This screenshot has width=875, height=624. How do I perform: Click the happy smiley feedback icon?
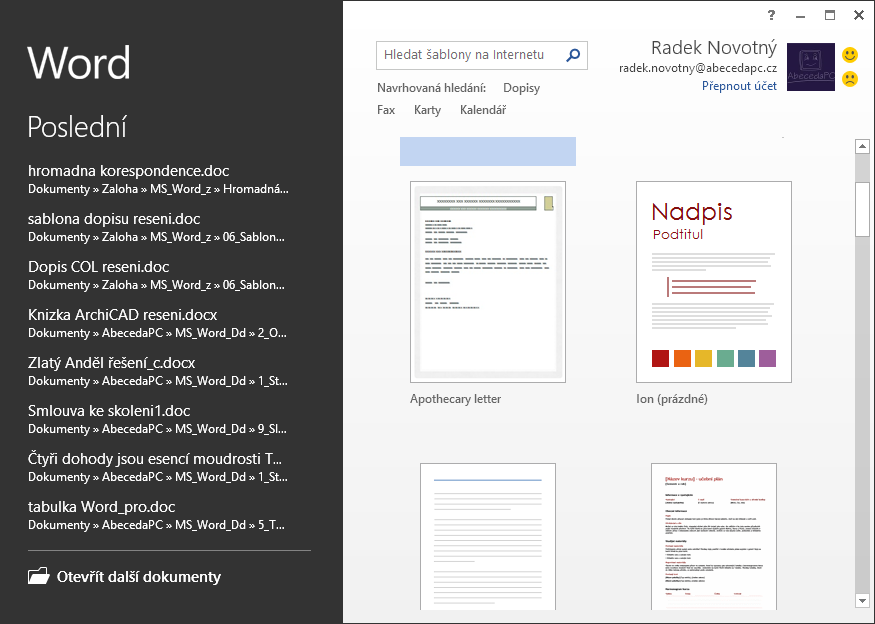pos(850,55)
